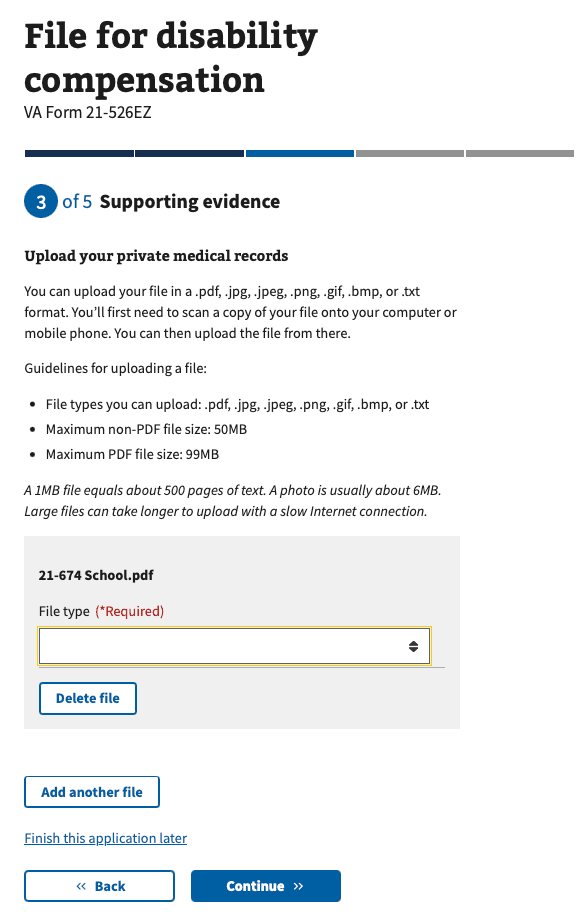Open the 'Finish this application later' link
The width and height of the screenshot is (586, 915).
coord(105,838)
